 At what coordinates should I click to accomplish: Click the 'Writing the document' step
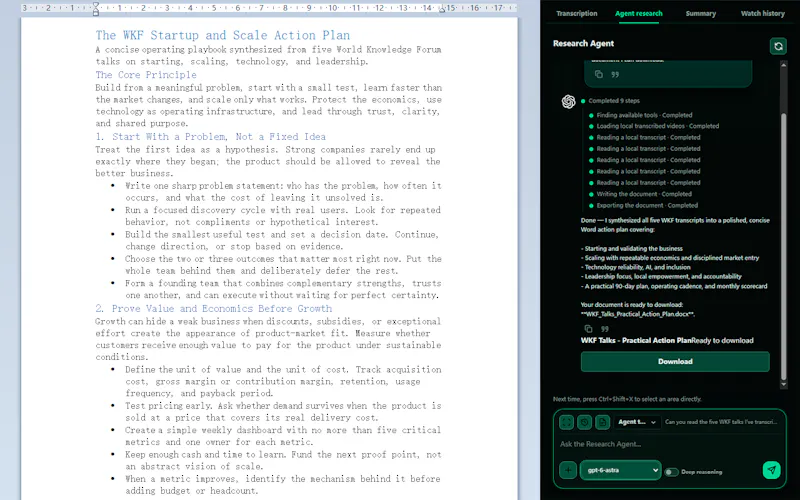click(x=644, y=194)
